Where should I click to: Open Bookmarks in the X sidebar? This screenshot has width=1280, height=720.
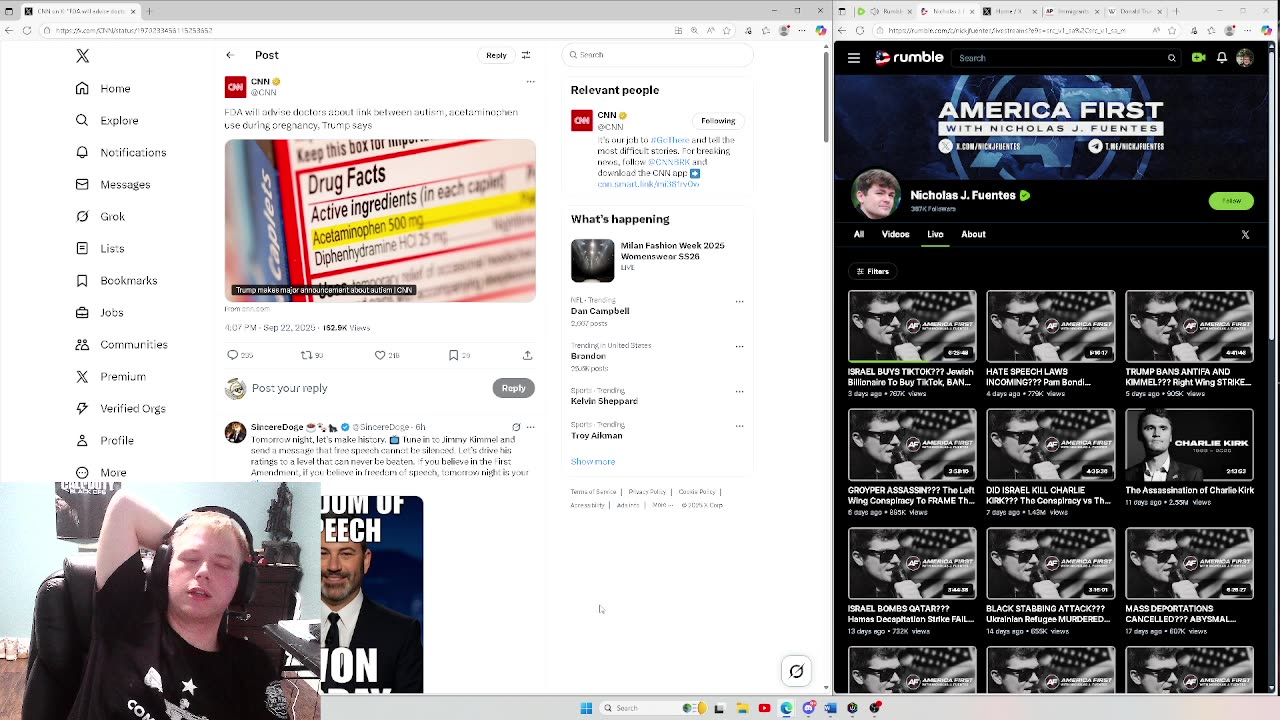pos(116,280)
